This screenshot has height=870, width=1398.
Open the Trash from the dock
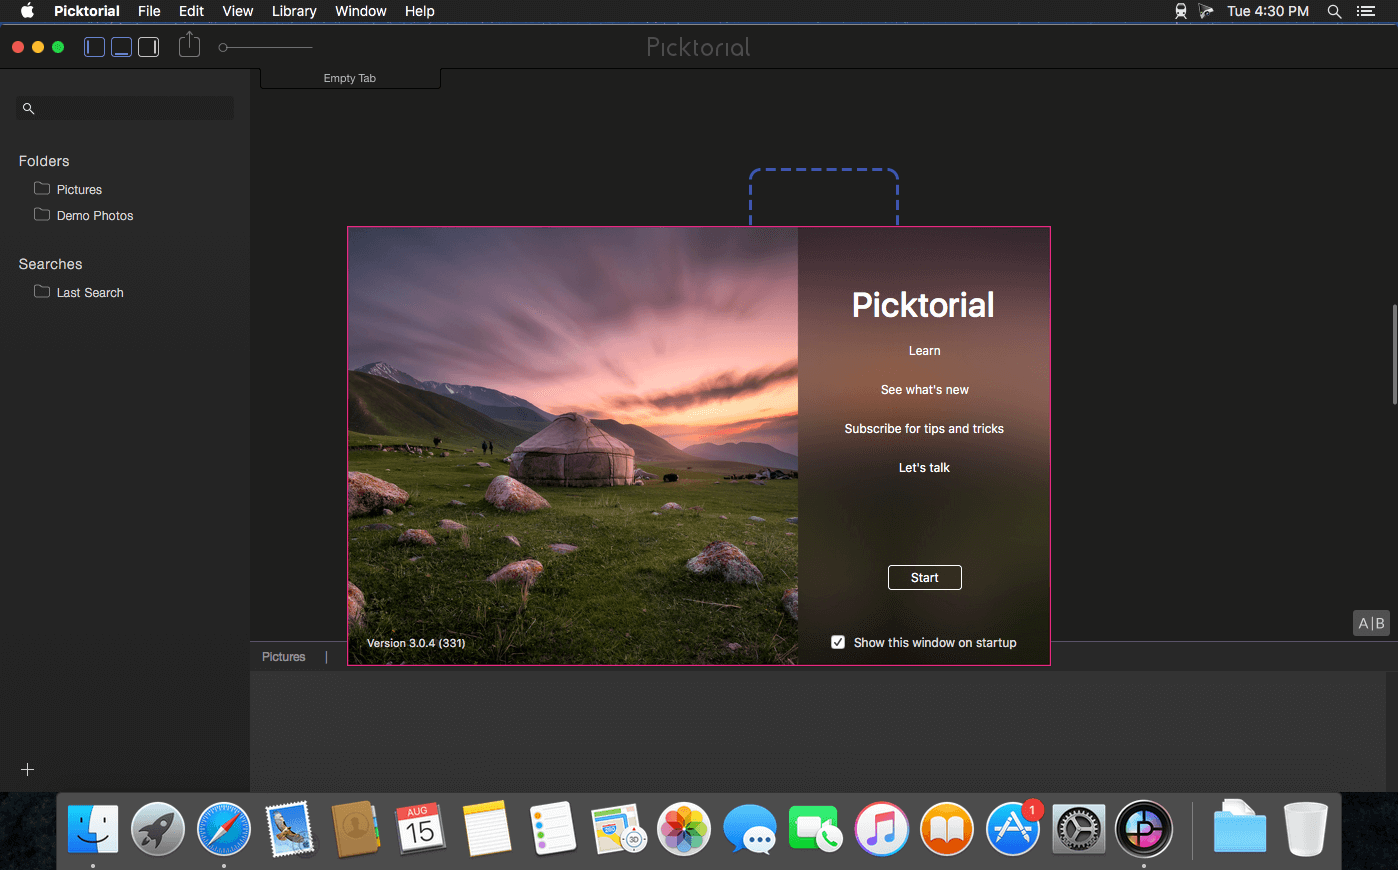pyautogui.click(x=1305, y=830)
